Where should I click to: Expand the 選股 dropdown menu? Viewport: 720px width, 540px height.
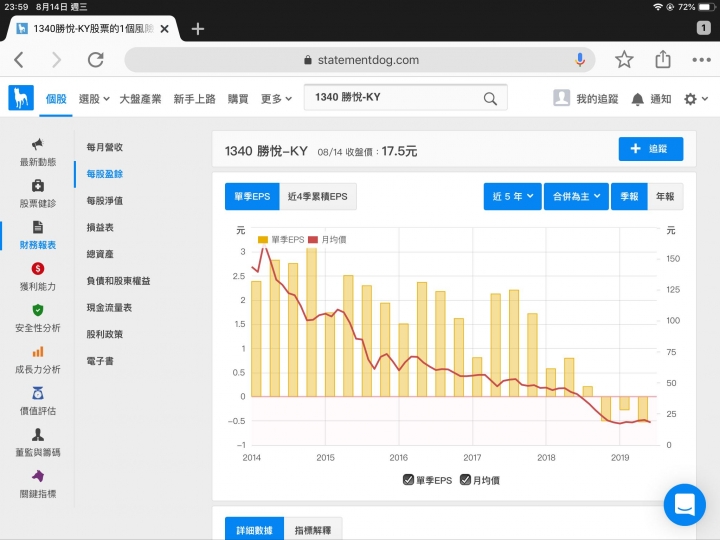[94, 99]
